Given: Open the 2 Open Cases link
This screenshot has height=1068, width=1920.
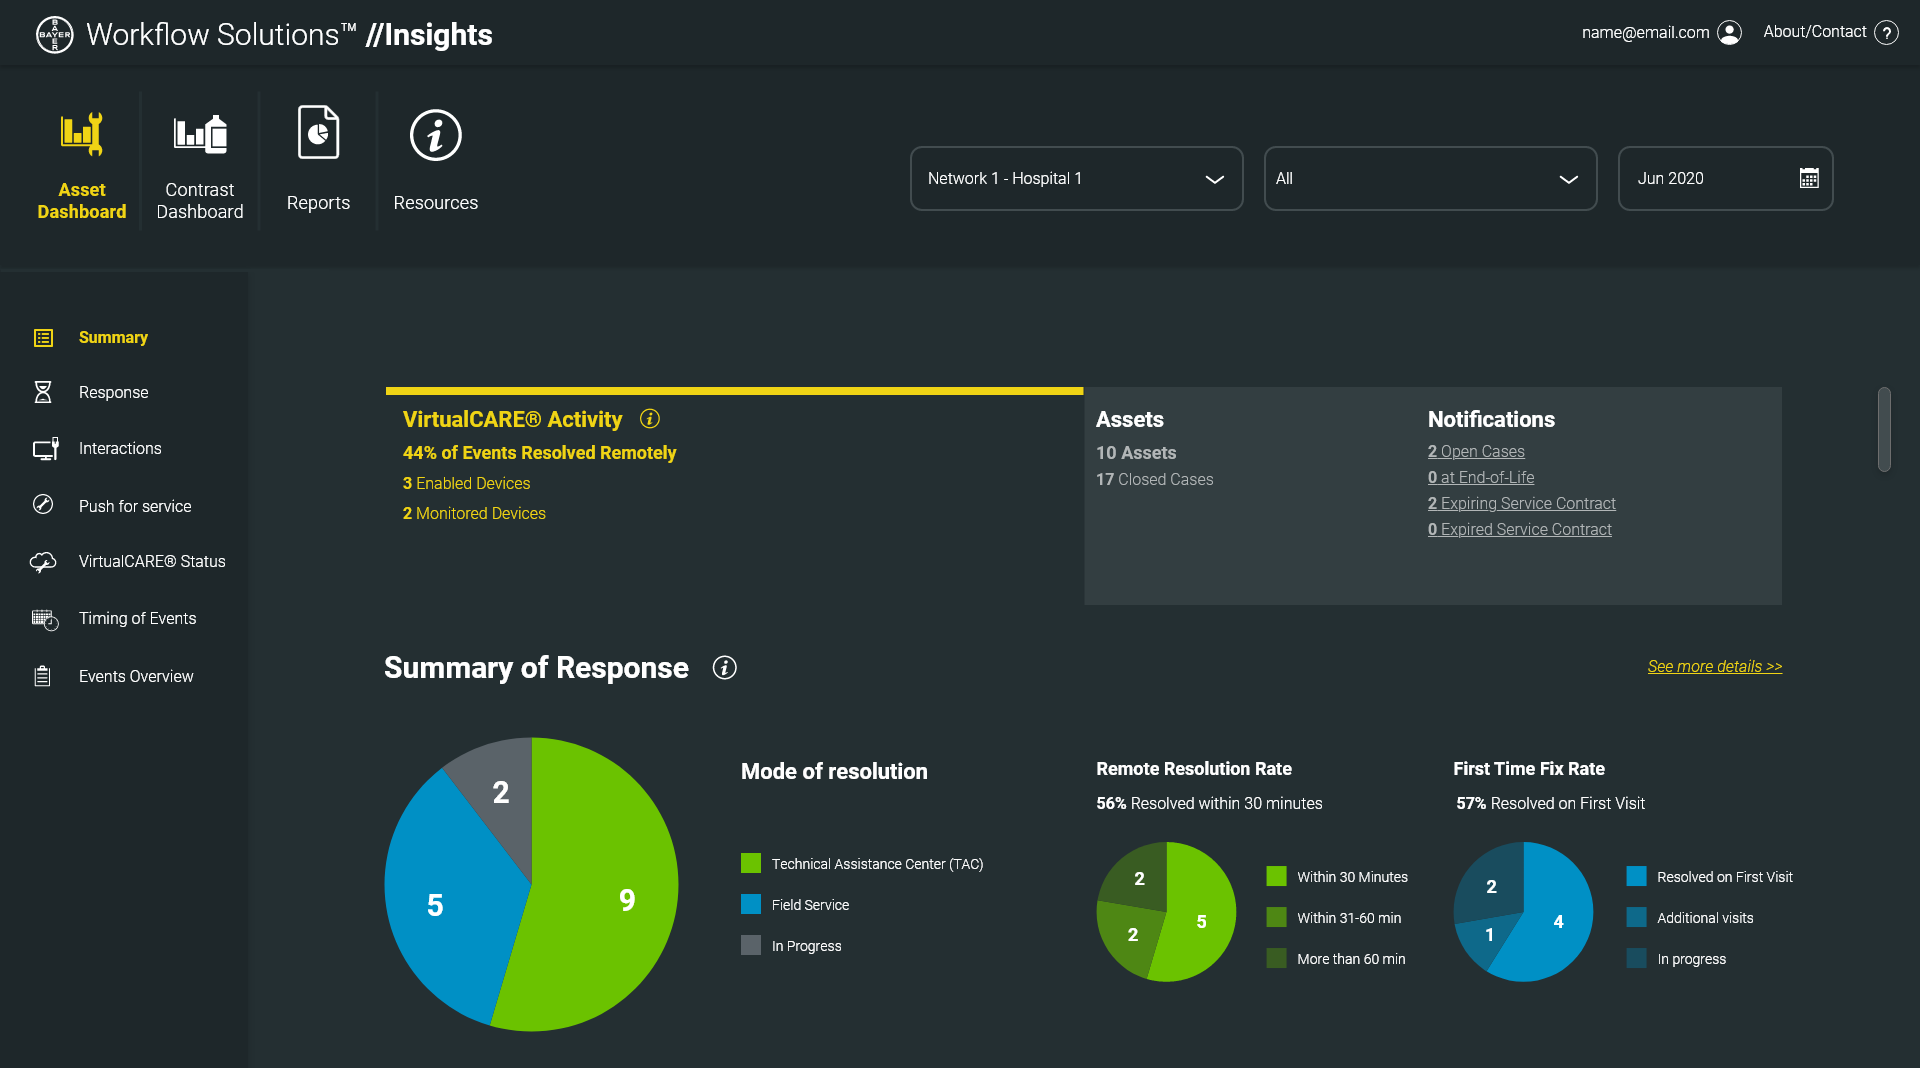Looking at the screenshot, I should click(x=1476, y=452).
